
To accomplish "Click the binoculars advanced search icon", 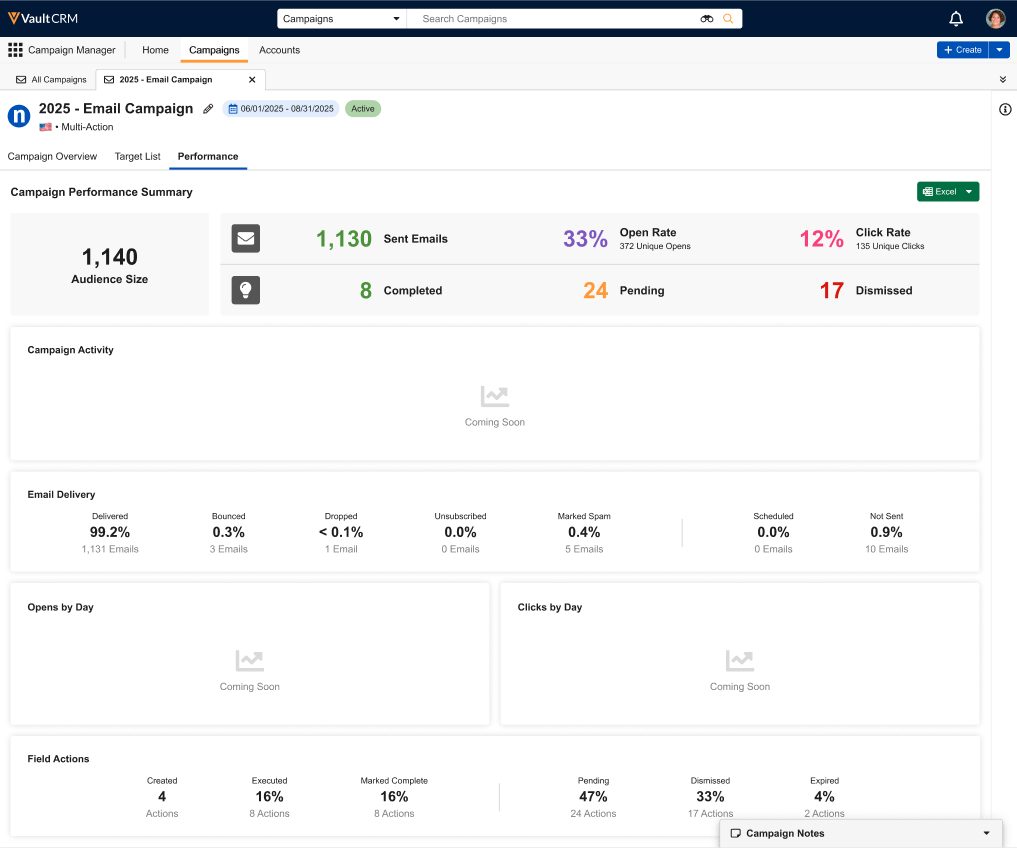I will coord(707,19).
